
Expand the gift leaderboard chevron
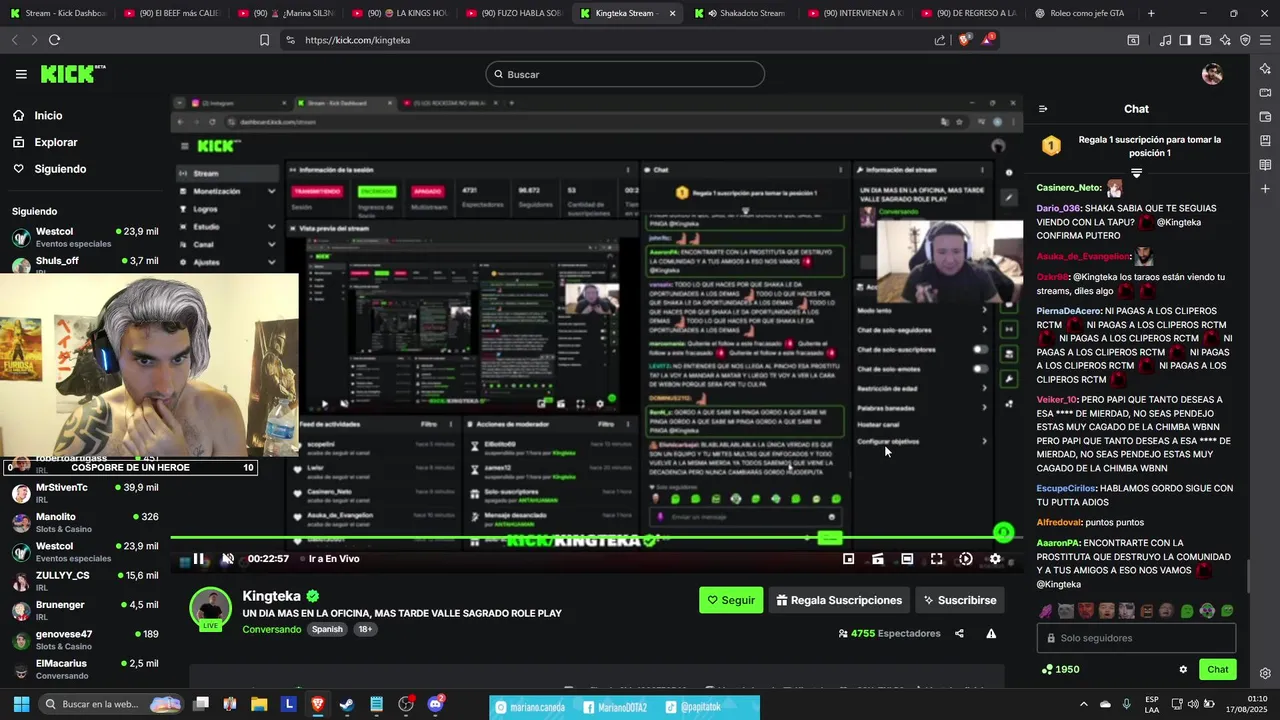[1136, 173]
